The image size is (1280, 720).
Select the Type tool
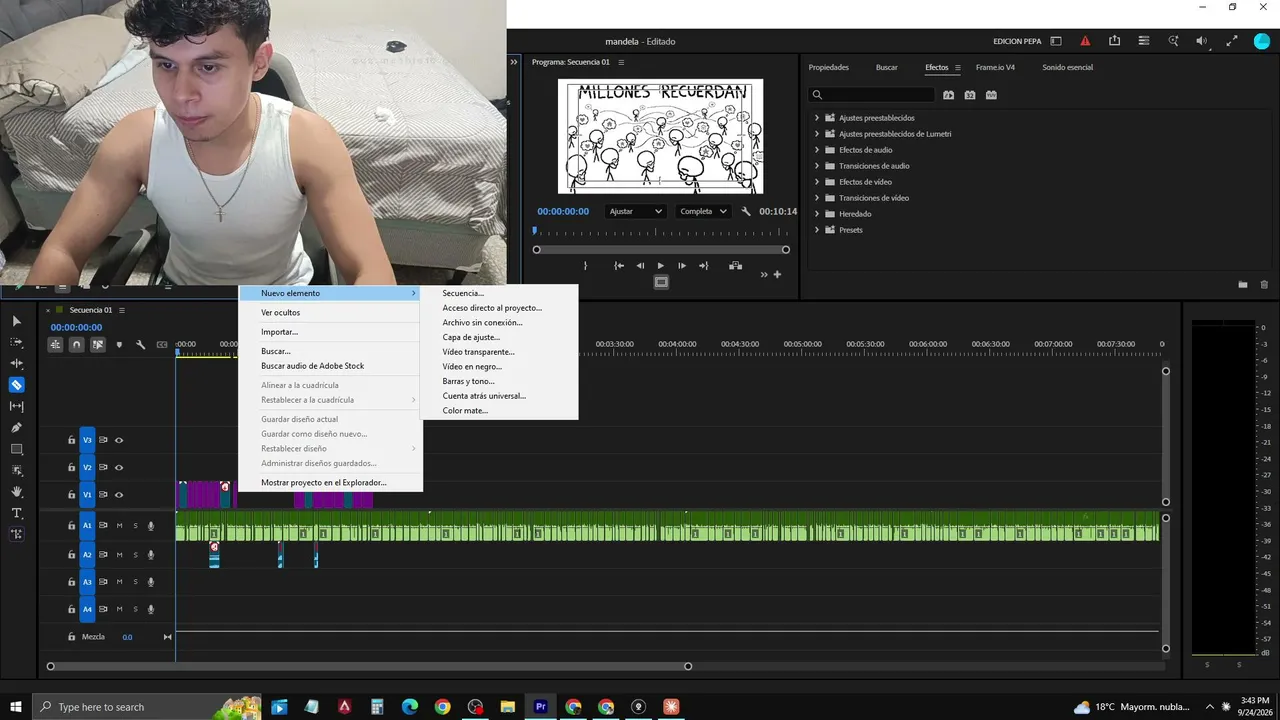coord(17,513)
